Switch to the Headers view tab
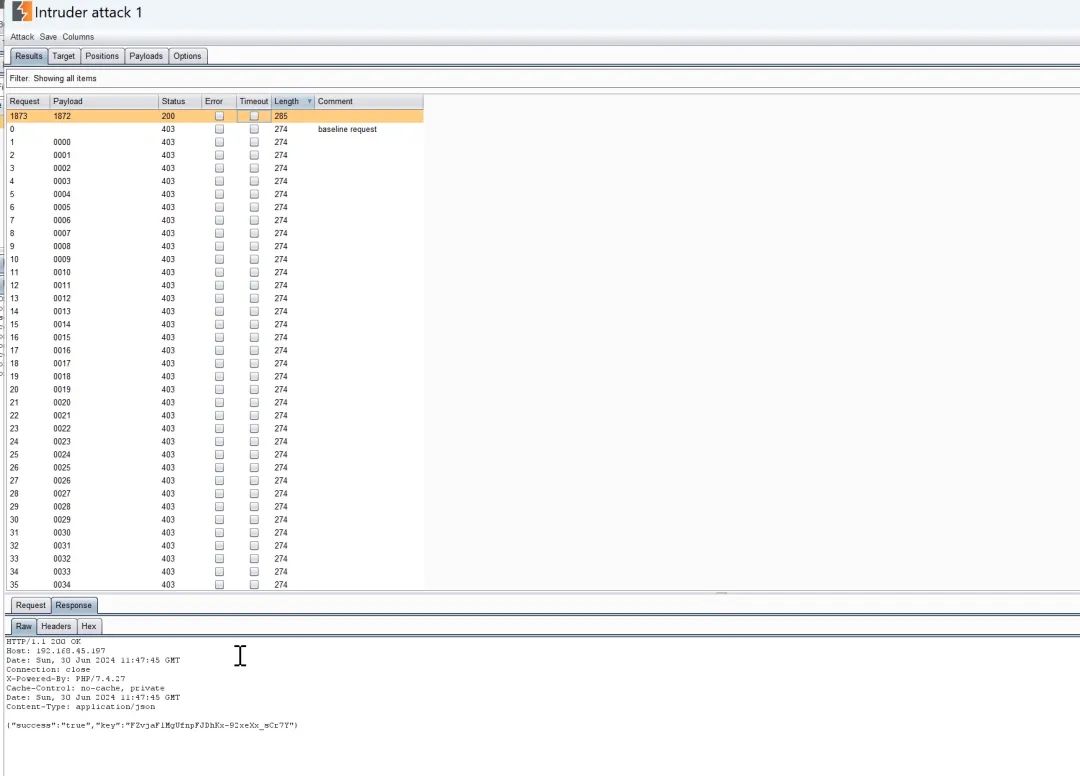This screenshot has height=776, width=1080. [x=56, y=627]
